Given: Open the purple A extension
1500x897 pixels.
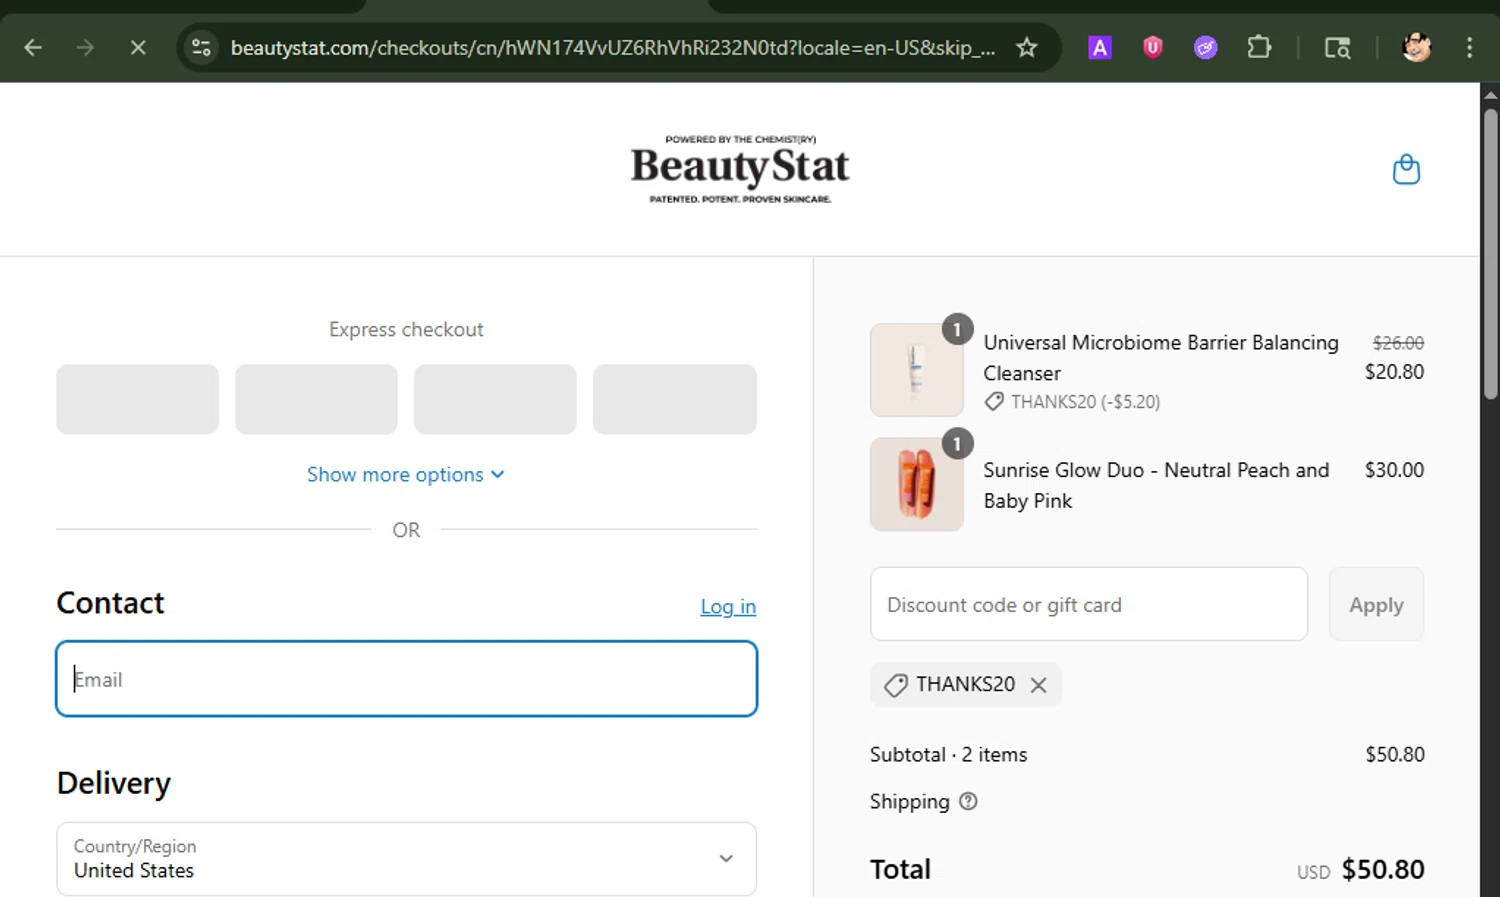Looking at the screenshot, I should (x=1099, y=47).
